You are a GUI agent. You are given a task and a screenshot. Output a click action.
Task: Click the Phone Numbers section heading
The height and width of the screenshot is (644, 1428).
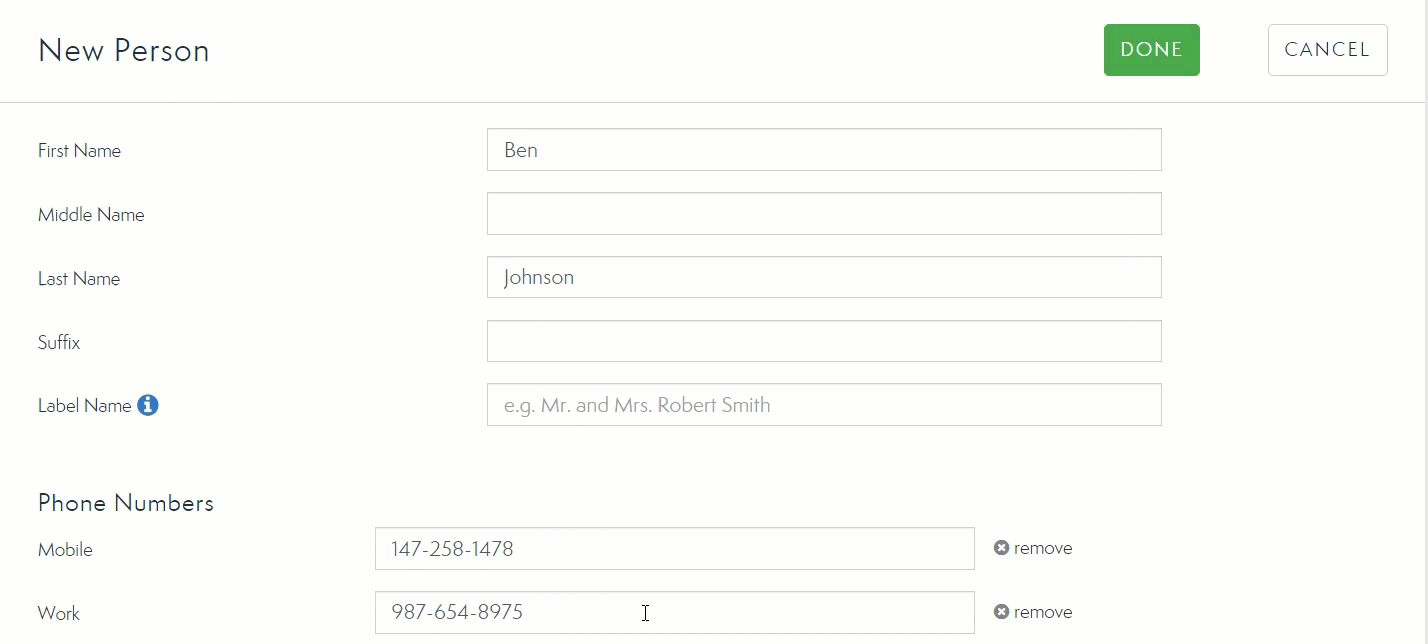[126, 503]
